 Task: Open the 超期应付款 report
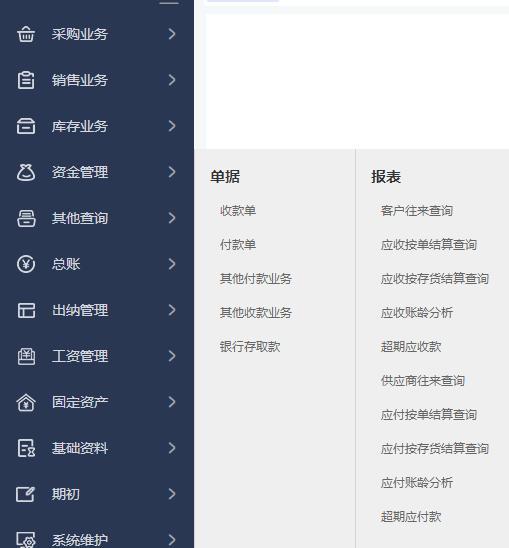pos(411,517)
